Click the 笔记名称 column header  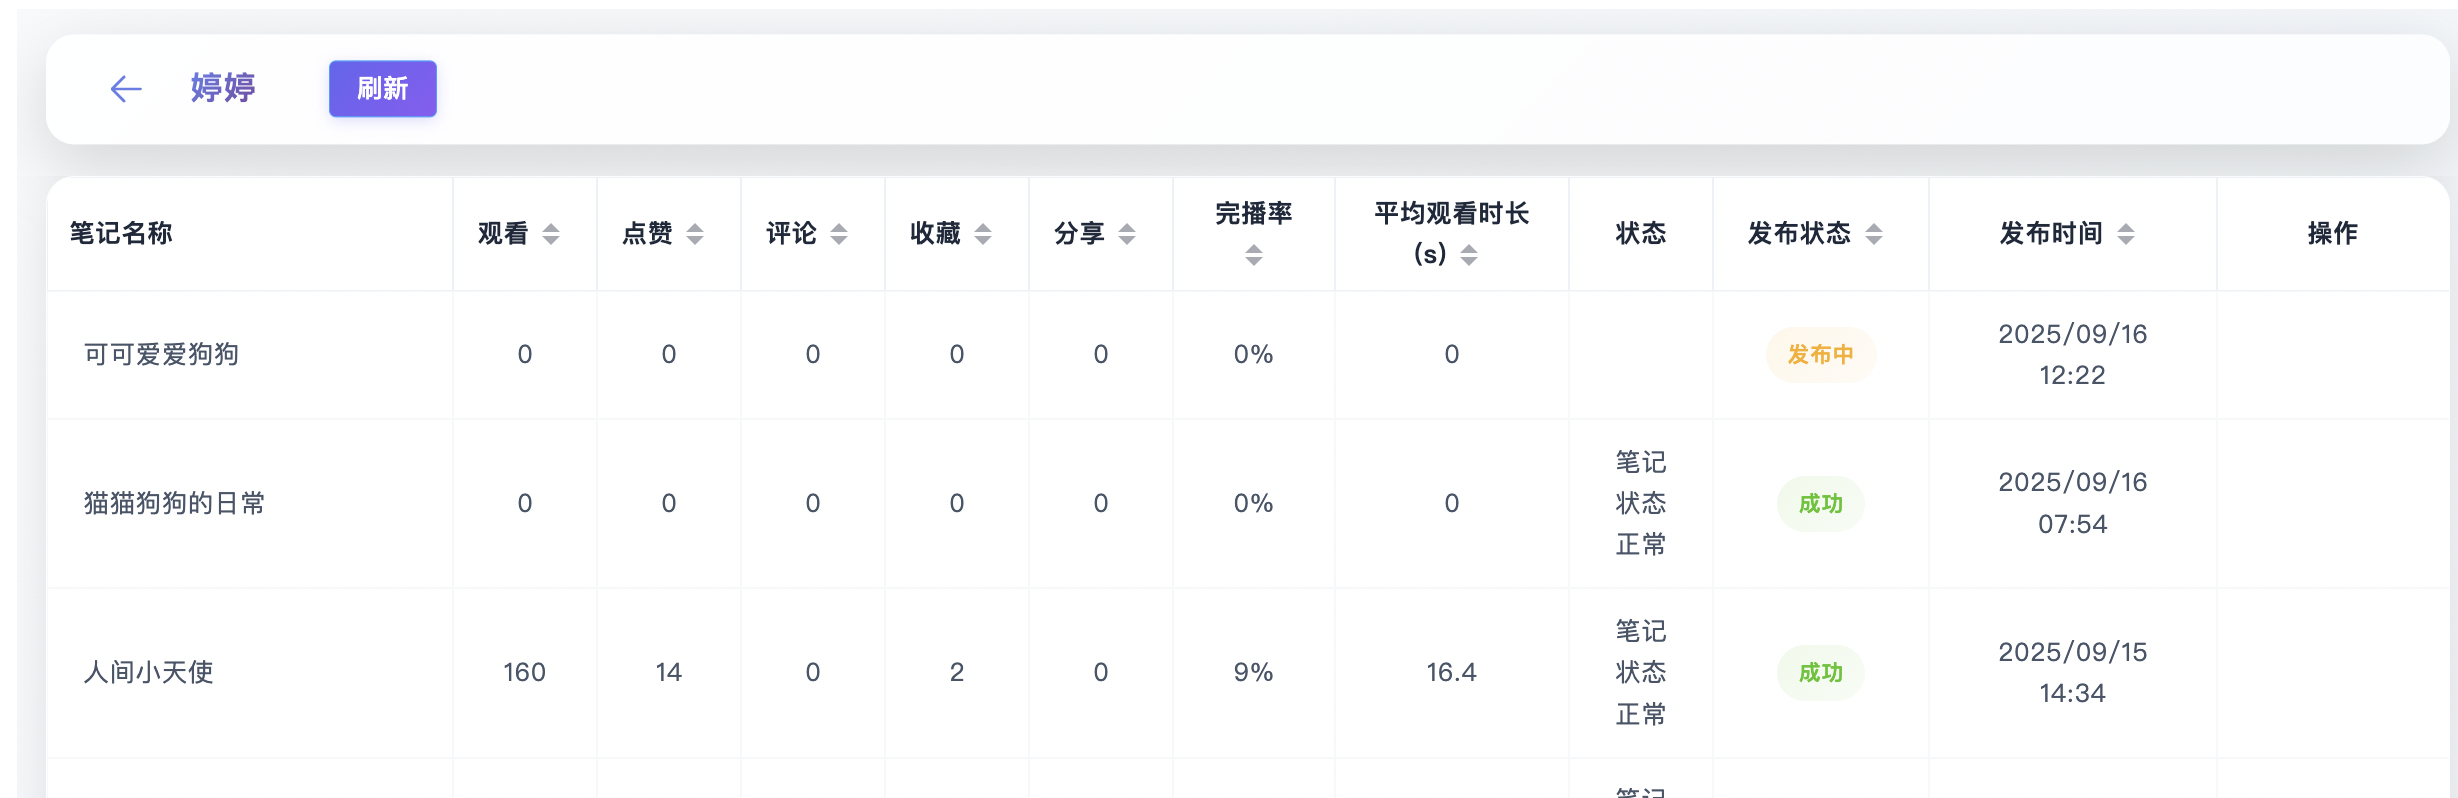(121, 234)
